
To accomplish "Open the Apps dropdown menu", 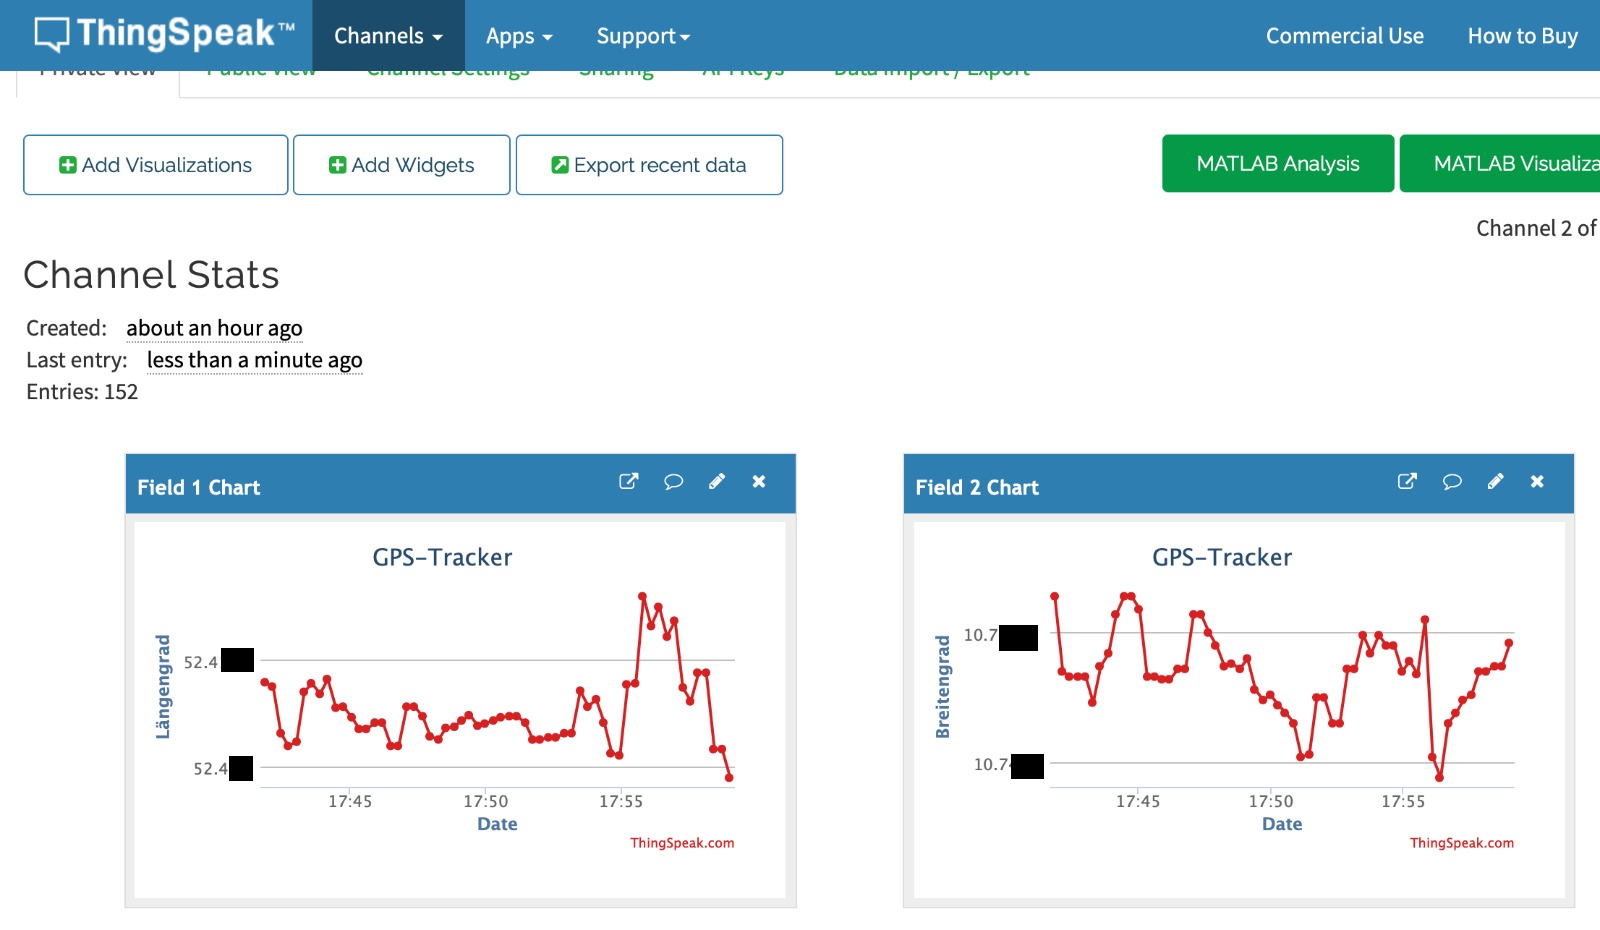I will (x=519, y=36).
